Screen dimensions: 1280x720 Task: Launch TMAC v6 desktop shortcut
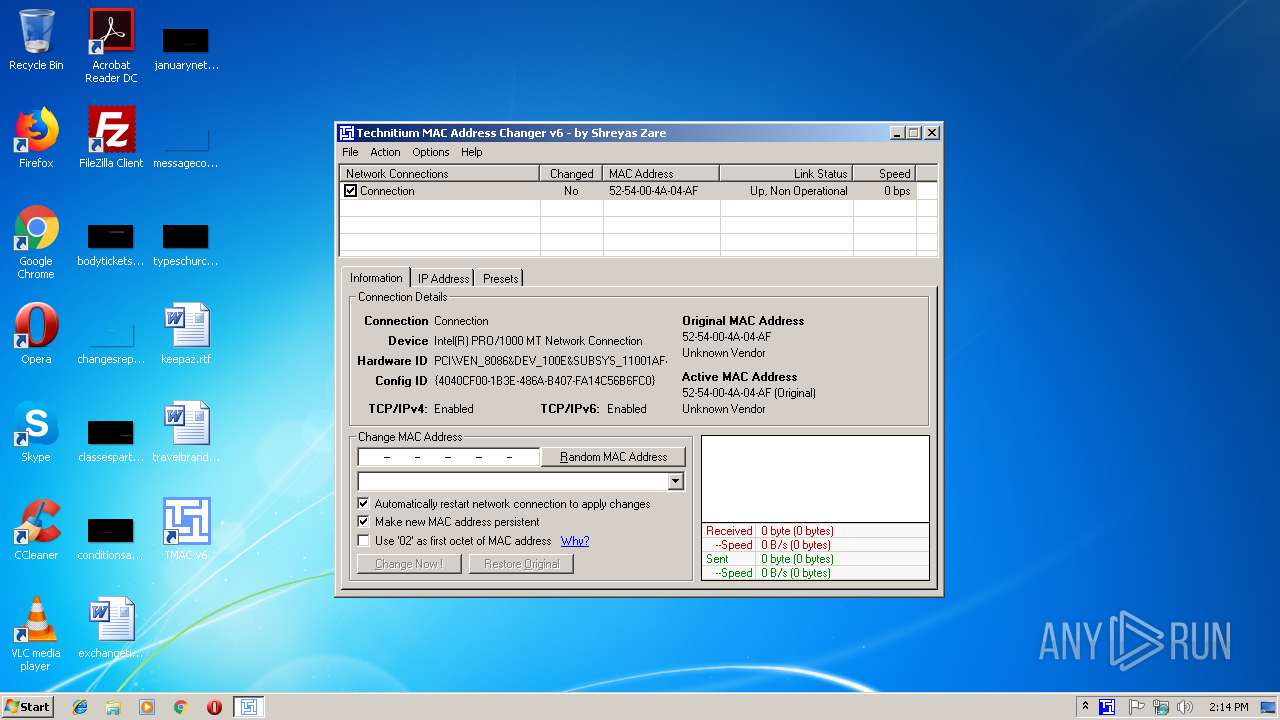[186, 530]
